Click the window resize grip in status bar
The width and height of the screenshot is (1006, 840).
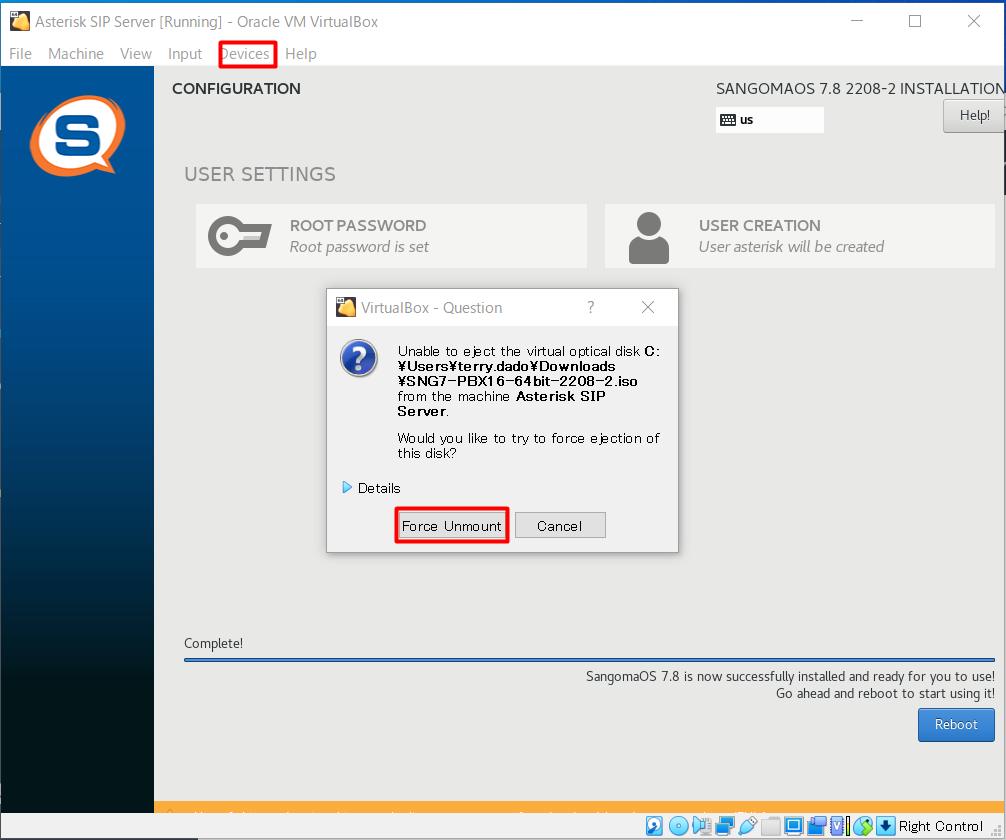(x=996, y=830)
